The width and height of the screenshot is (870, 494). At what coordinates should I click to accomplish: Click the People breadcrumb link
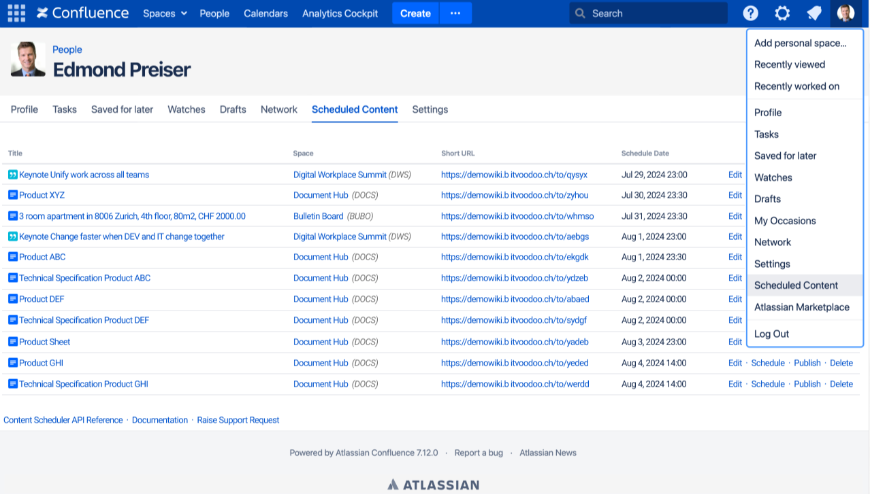pyautogui.click(x=67, y=49)
